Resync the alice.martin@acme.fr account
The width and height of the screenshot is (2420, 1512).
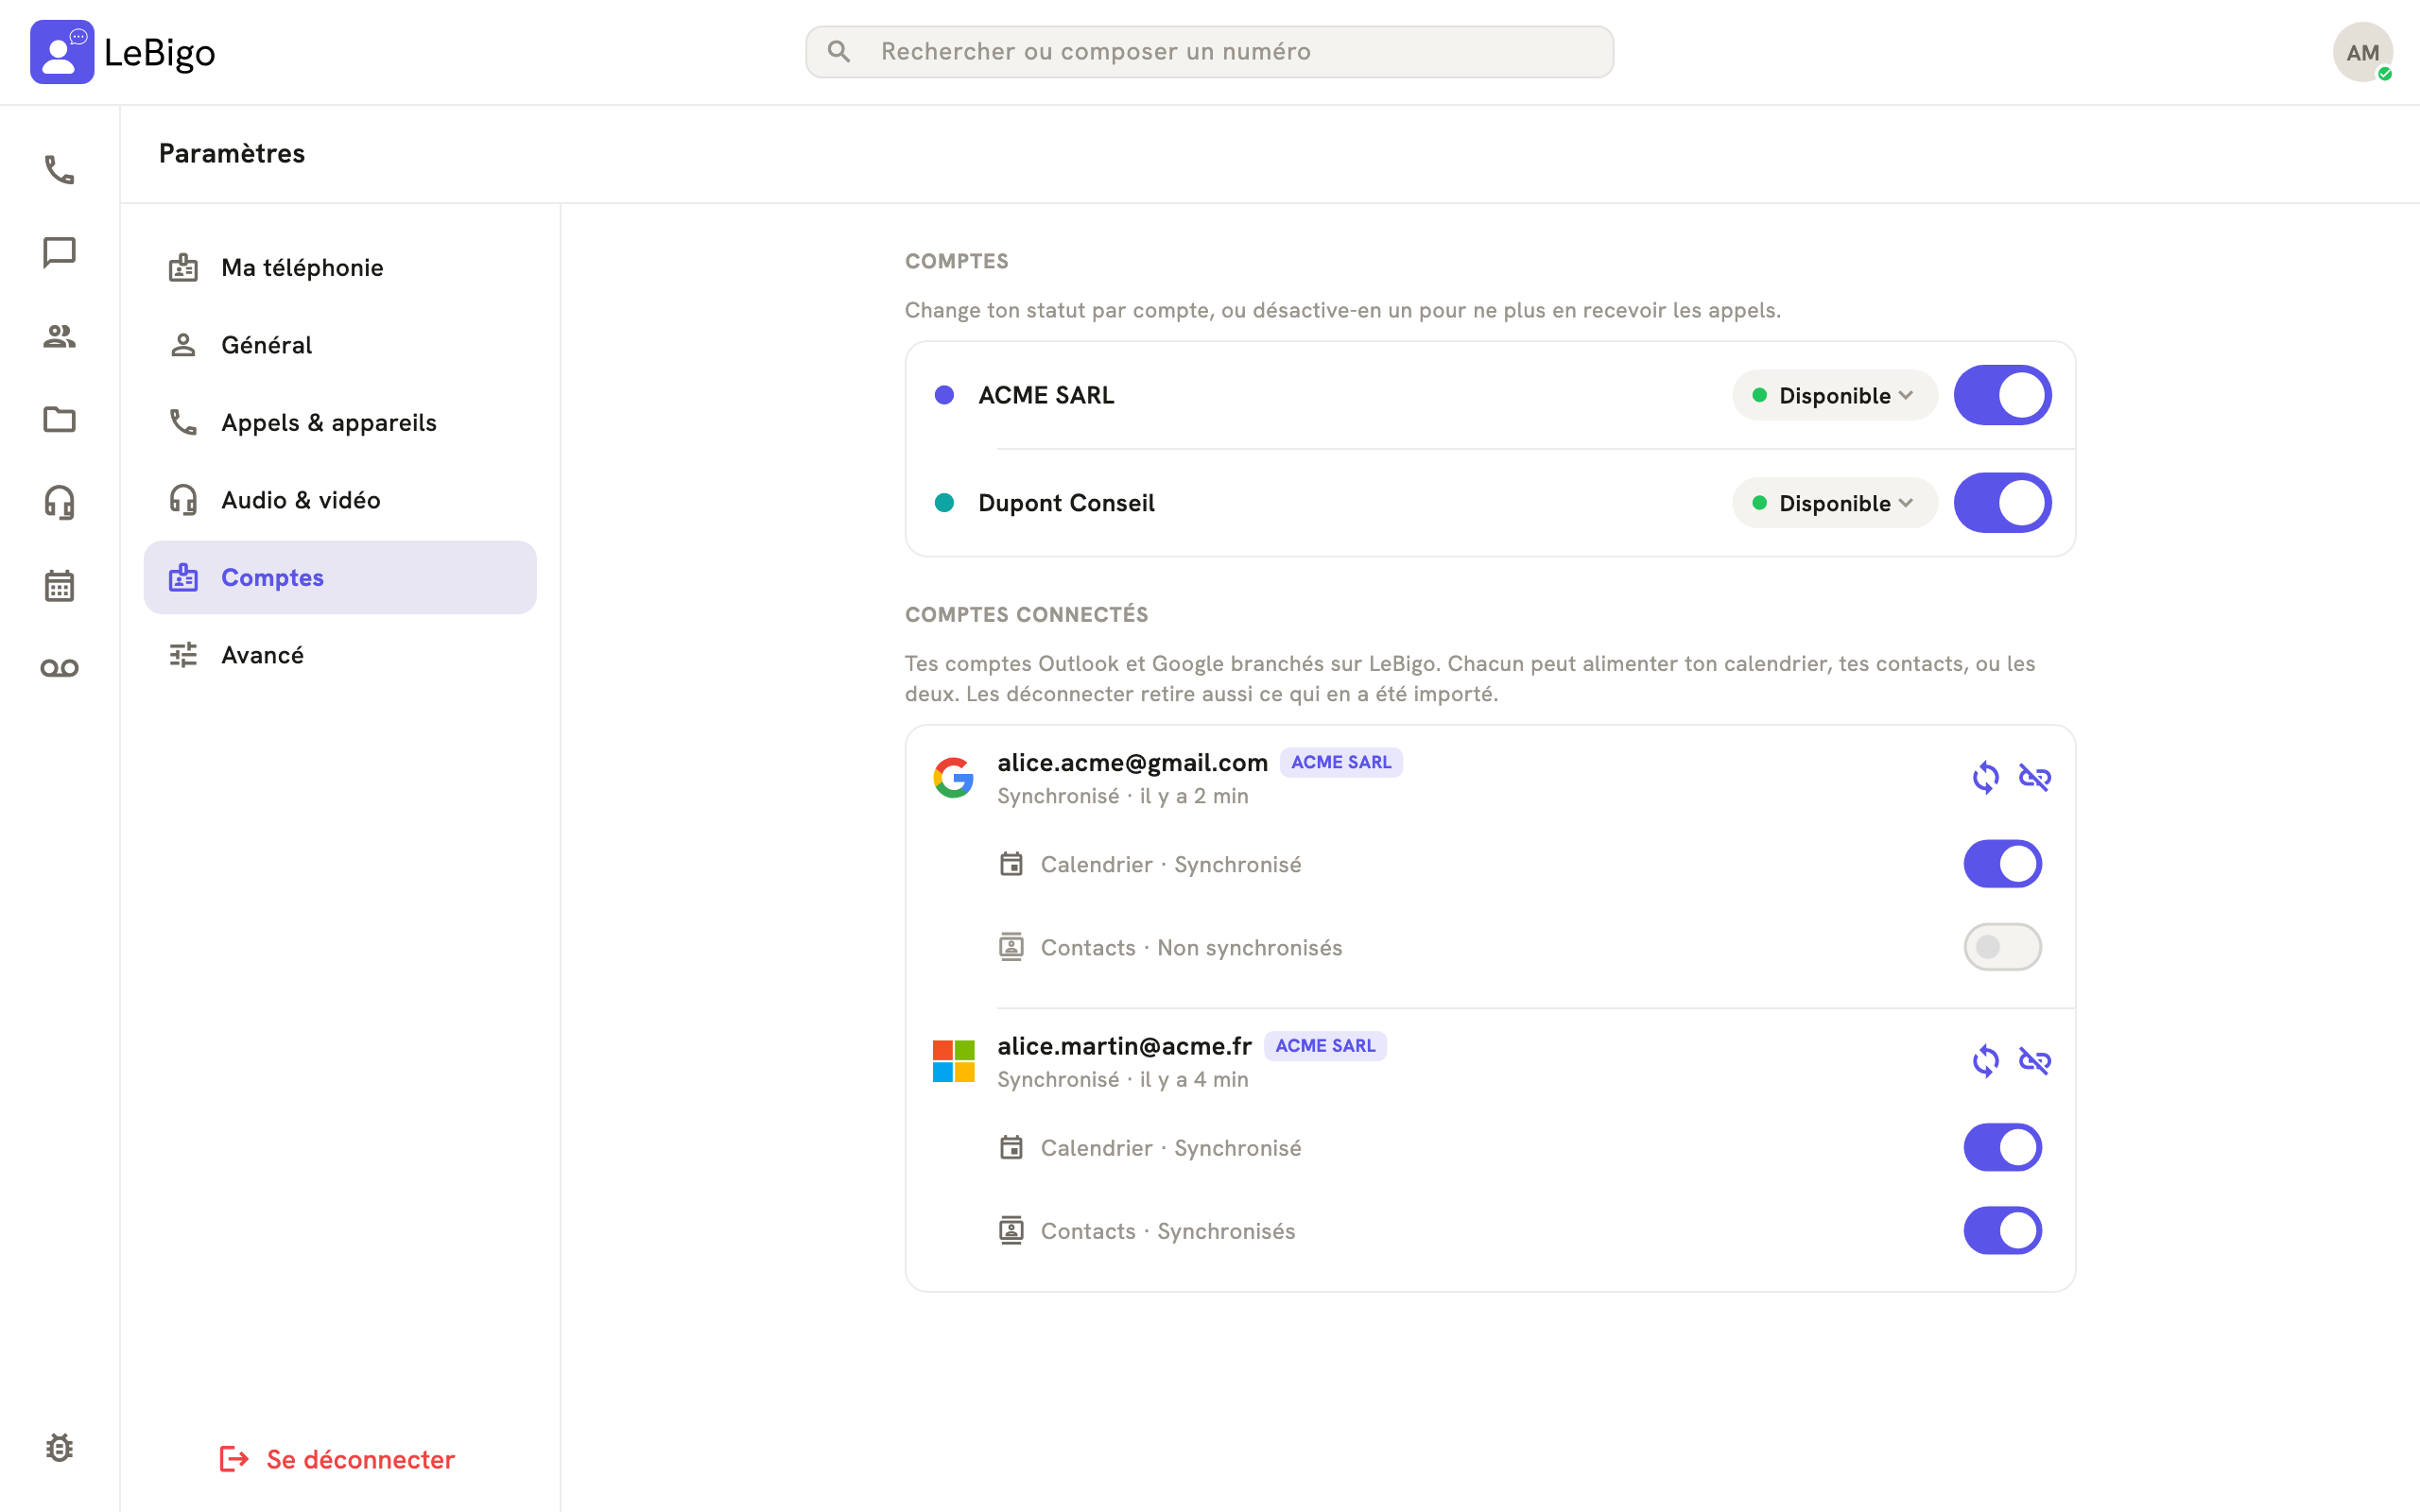[1985, 1060]
